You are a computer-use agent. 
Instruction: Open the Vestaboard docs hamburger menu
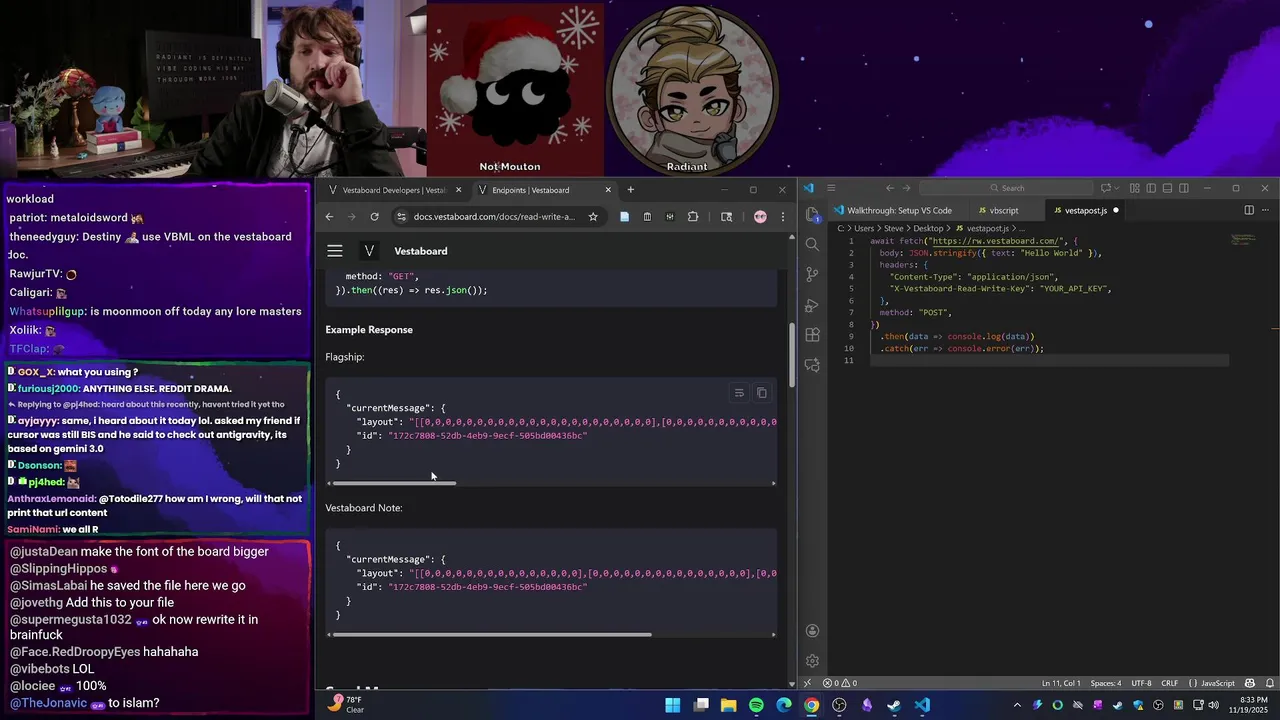pos(335,251)
